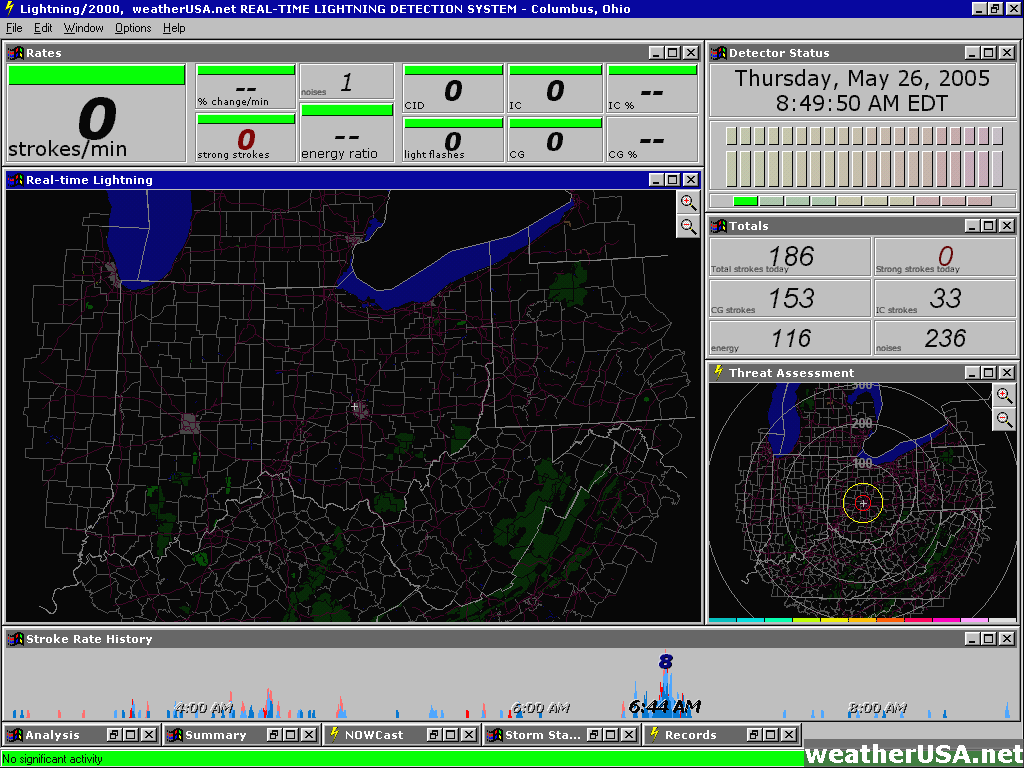Restore the minimized Analysis window

tap(114, 735)
